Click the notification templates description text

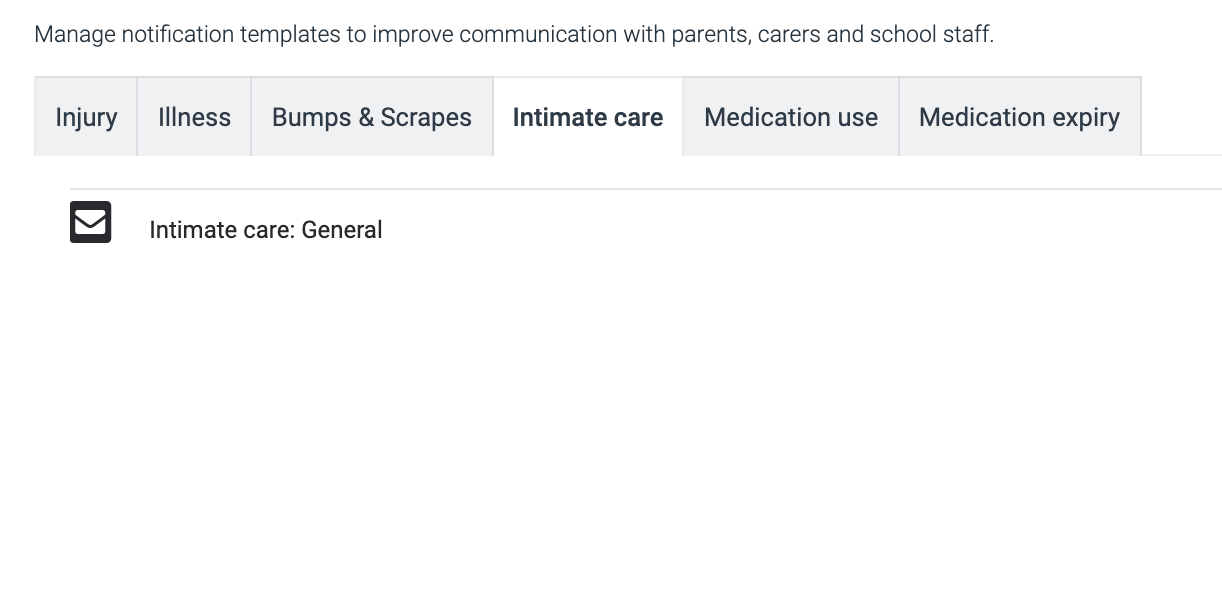[x=514, y=35]
